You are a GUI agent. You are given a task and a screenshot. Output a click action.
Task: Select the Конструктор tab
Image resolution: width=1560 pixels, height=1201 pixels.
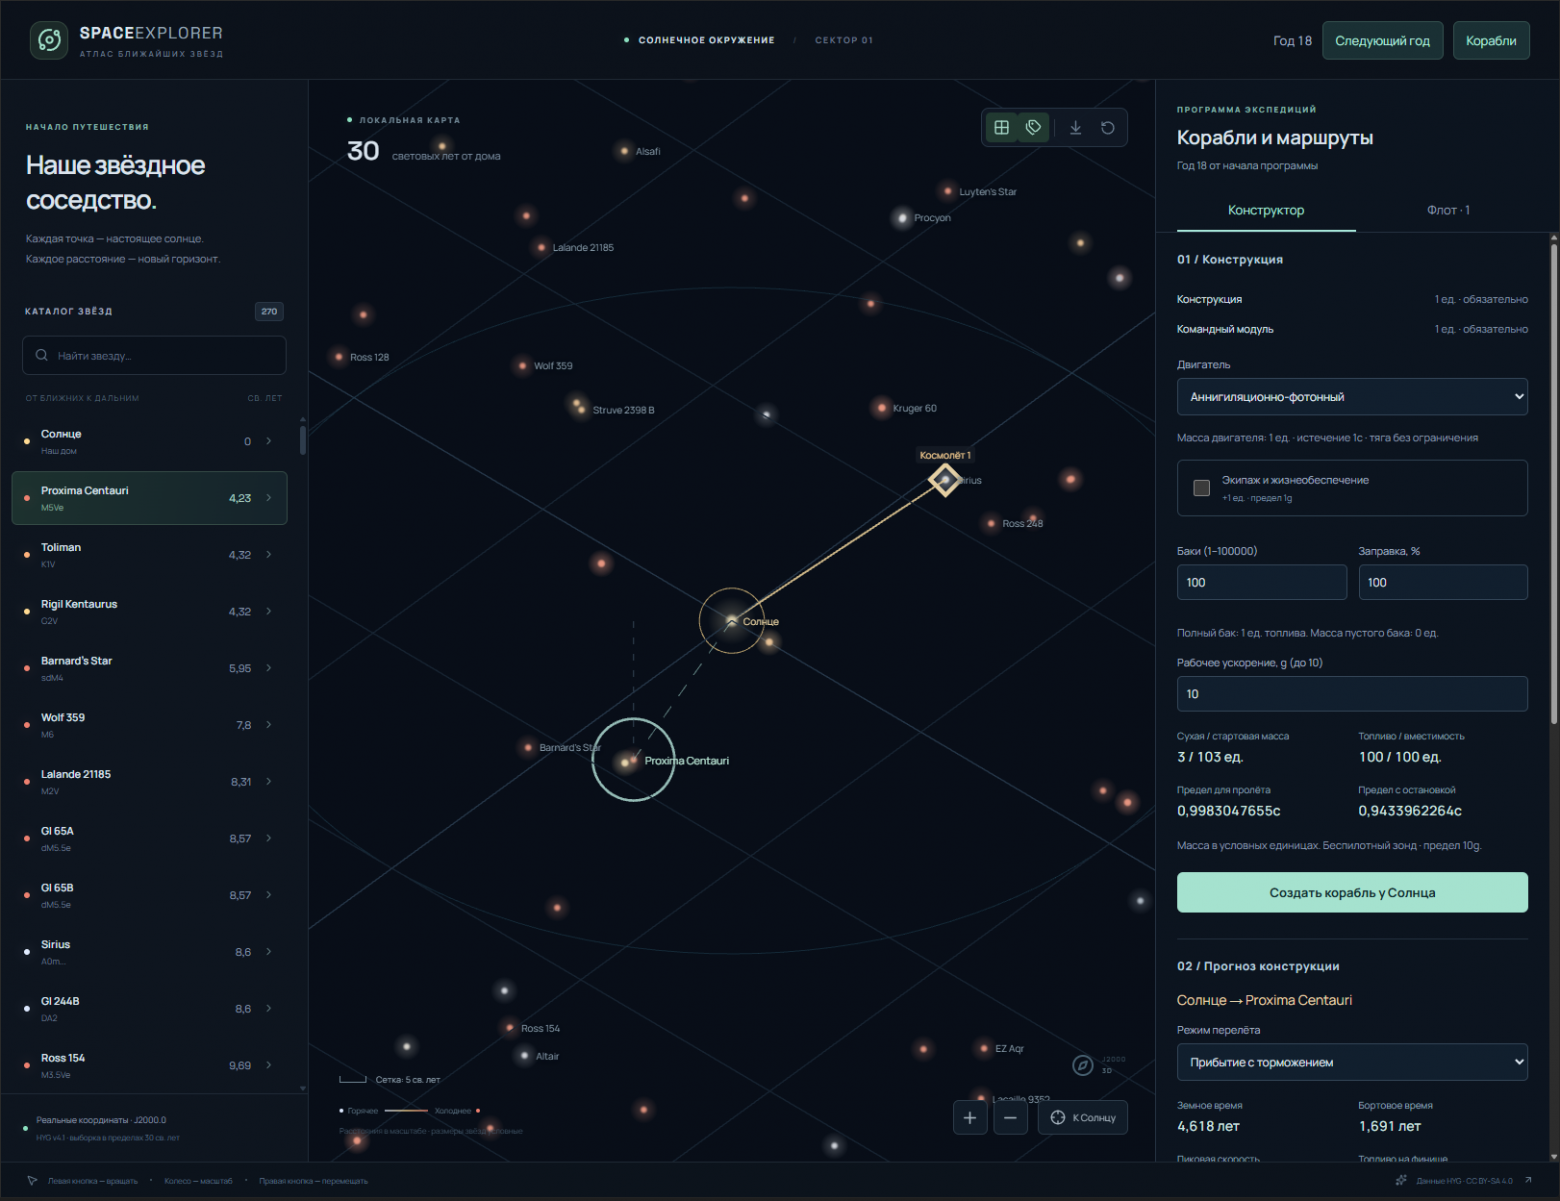point(1266,210)
